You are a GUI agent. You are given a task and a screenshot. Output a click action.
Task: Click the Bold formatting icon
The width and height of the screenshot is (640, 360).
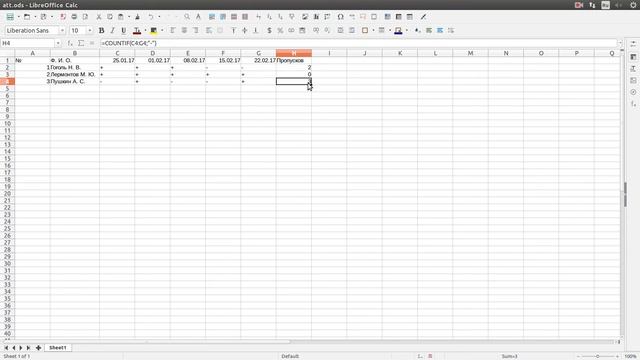pyautogui.click(x=101, y=30)
